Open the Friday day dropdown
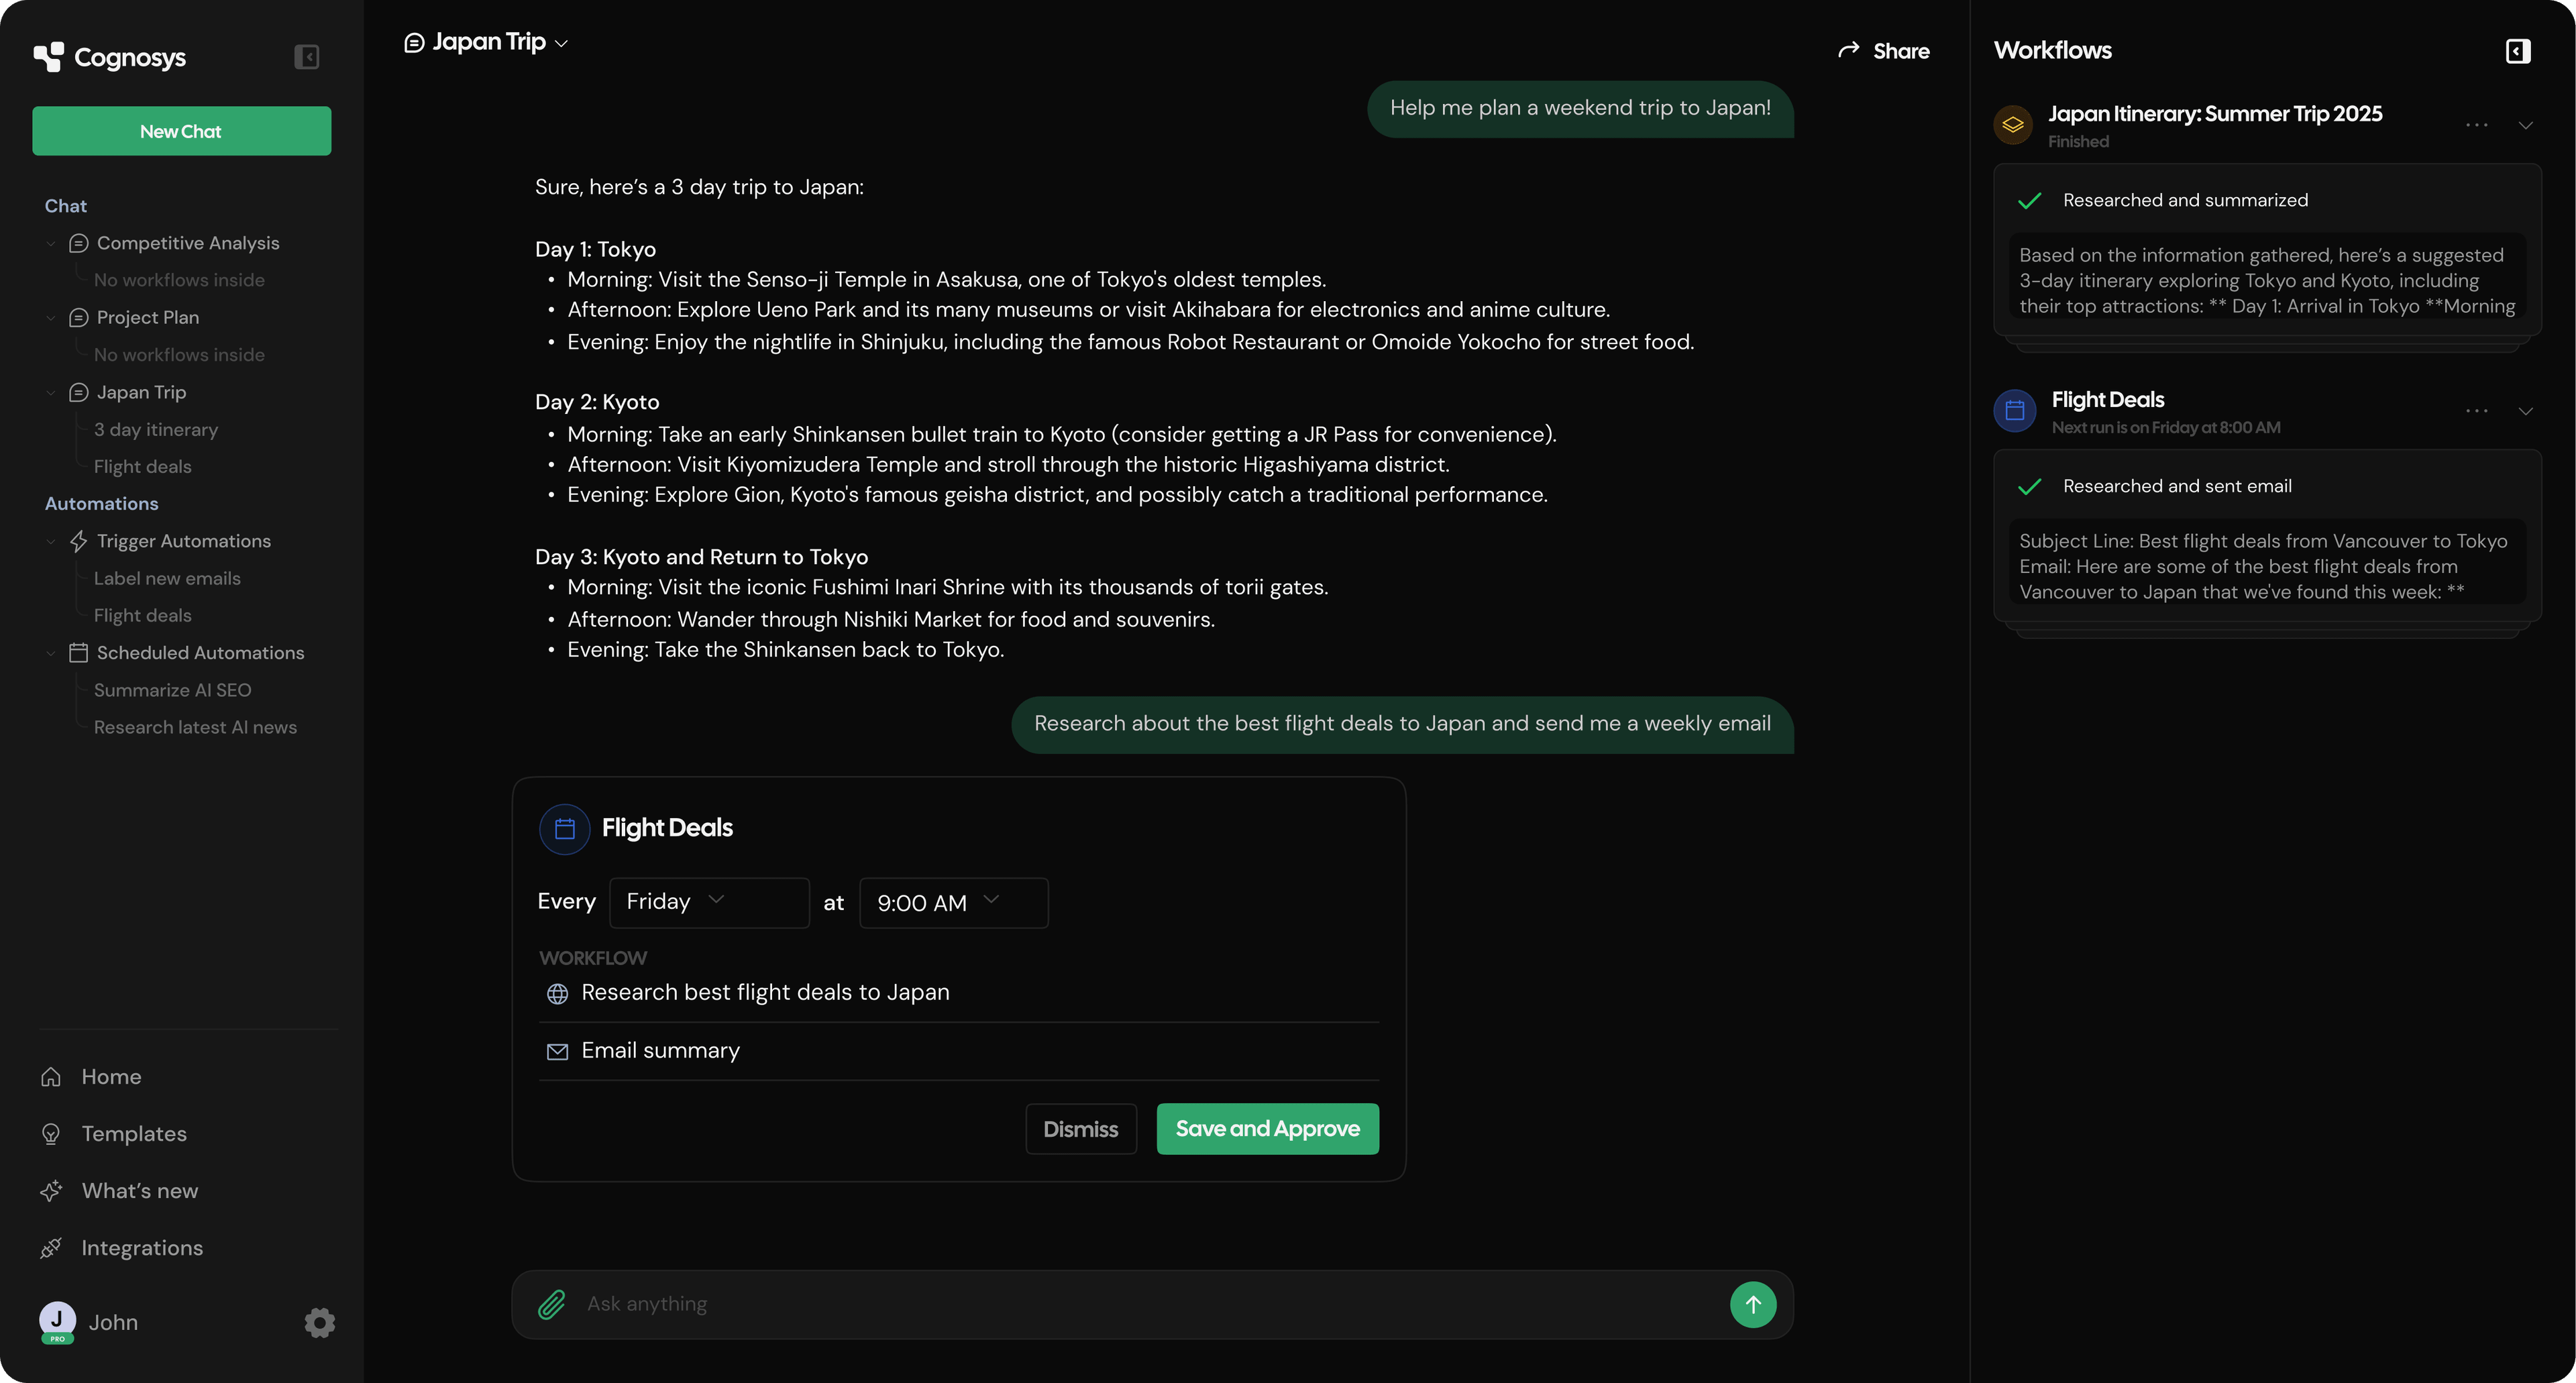This screenshot has height=1383, width=2576. (708, 902)
